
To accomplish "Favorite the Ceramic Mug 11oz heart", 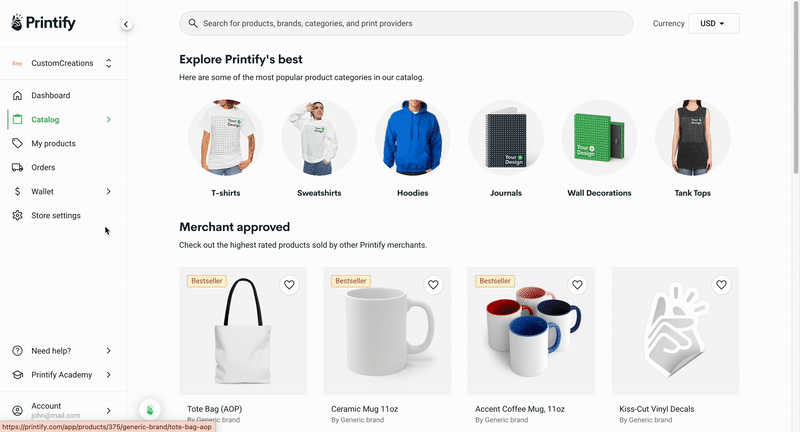I will [x=433, y=285].
